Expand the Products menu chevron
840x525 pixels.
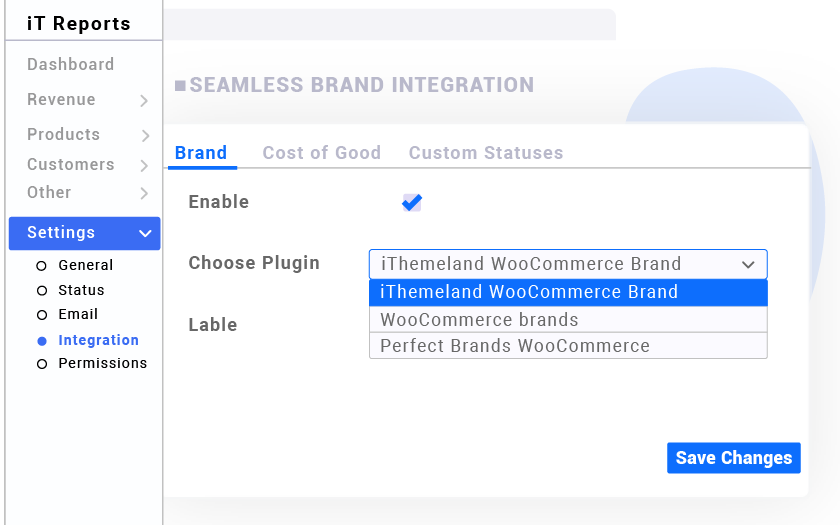coord(144,136)
